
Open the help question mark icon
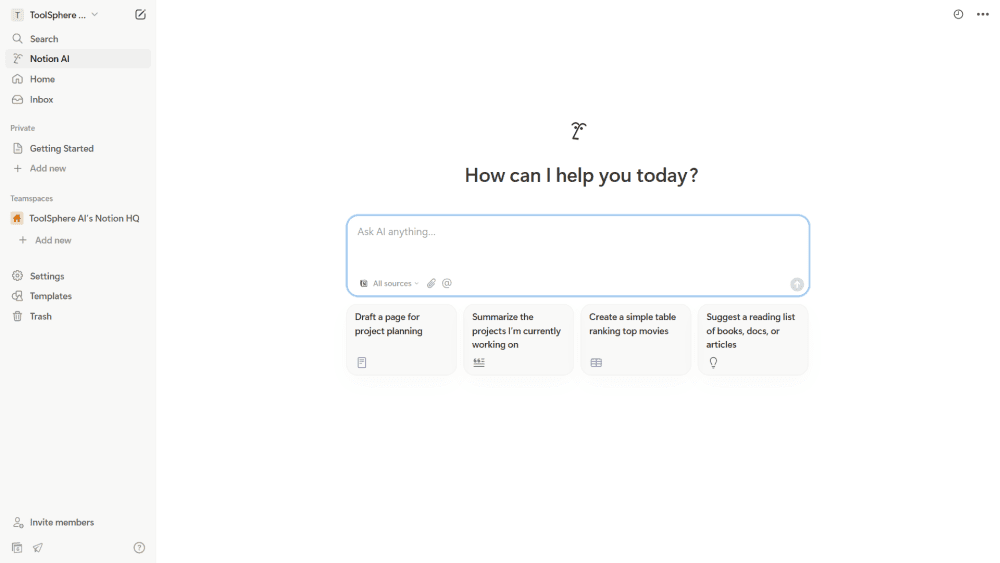coord(139,548)
